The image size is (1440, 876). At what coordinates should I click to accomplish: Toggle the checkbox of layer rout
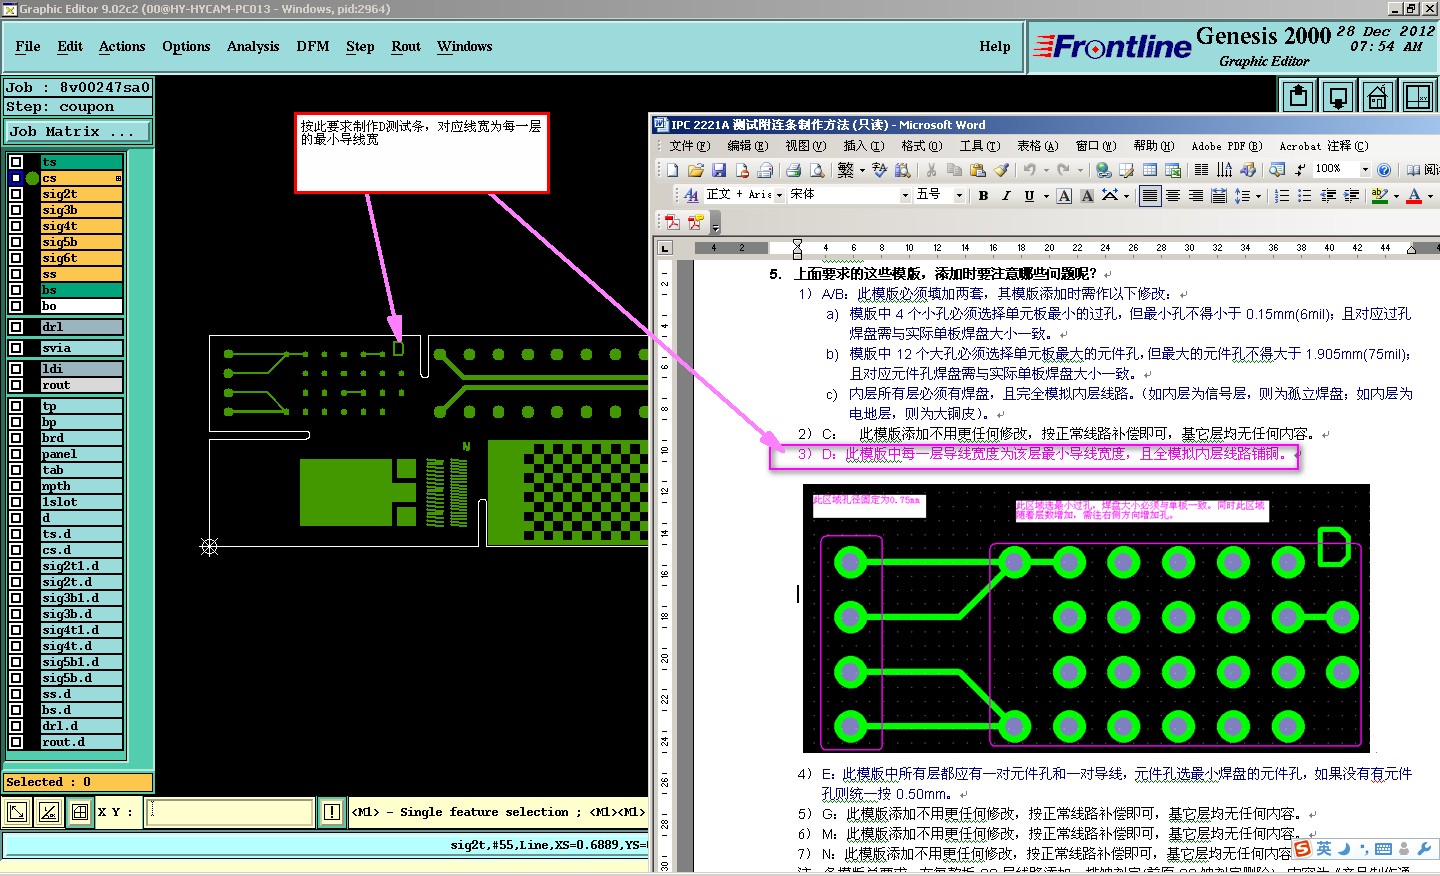[16, 385]
